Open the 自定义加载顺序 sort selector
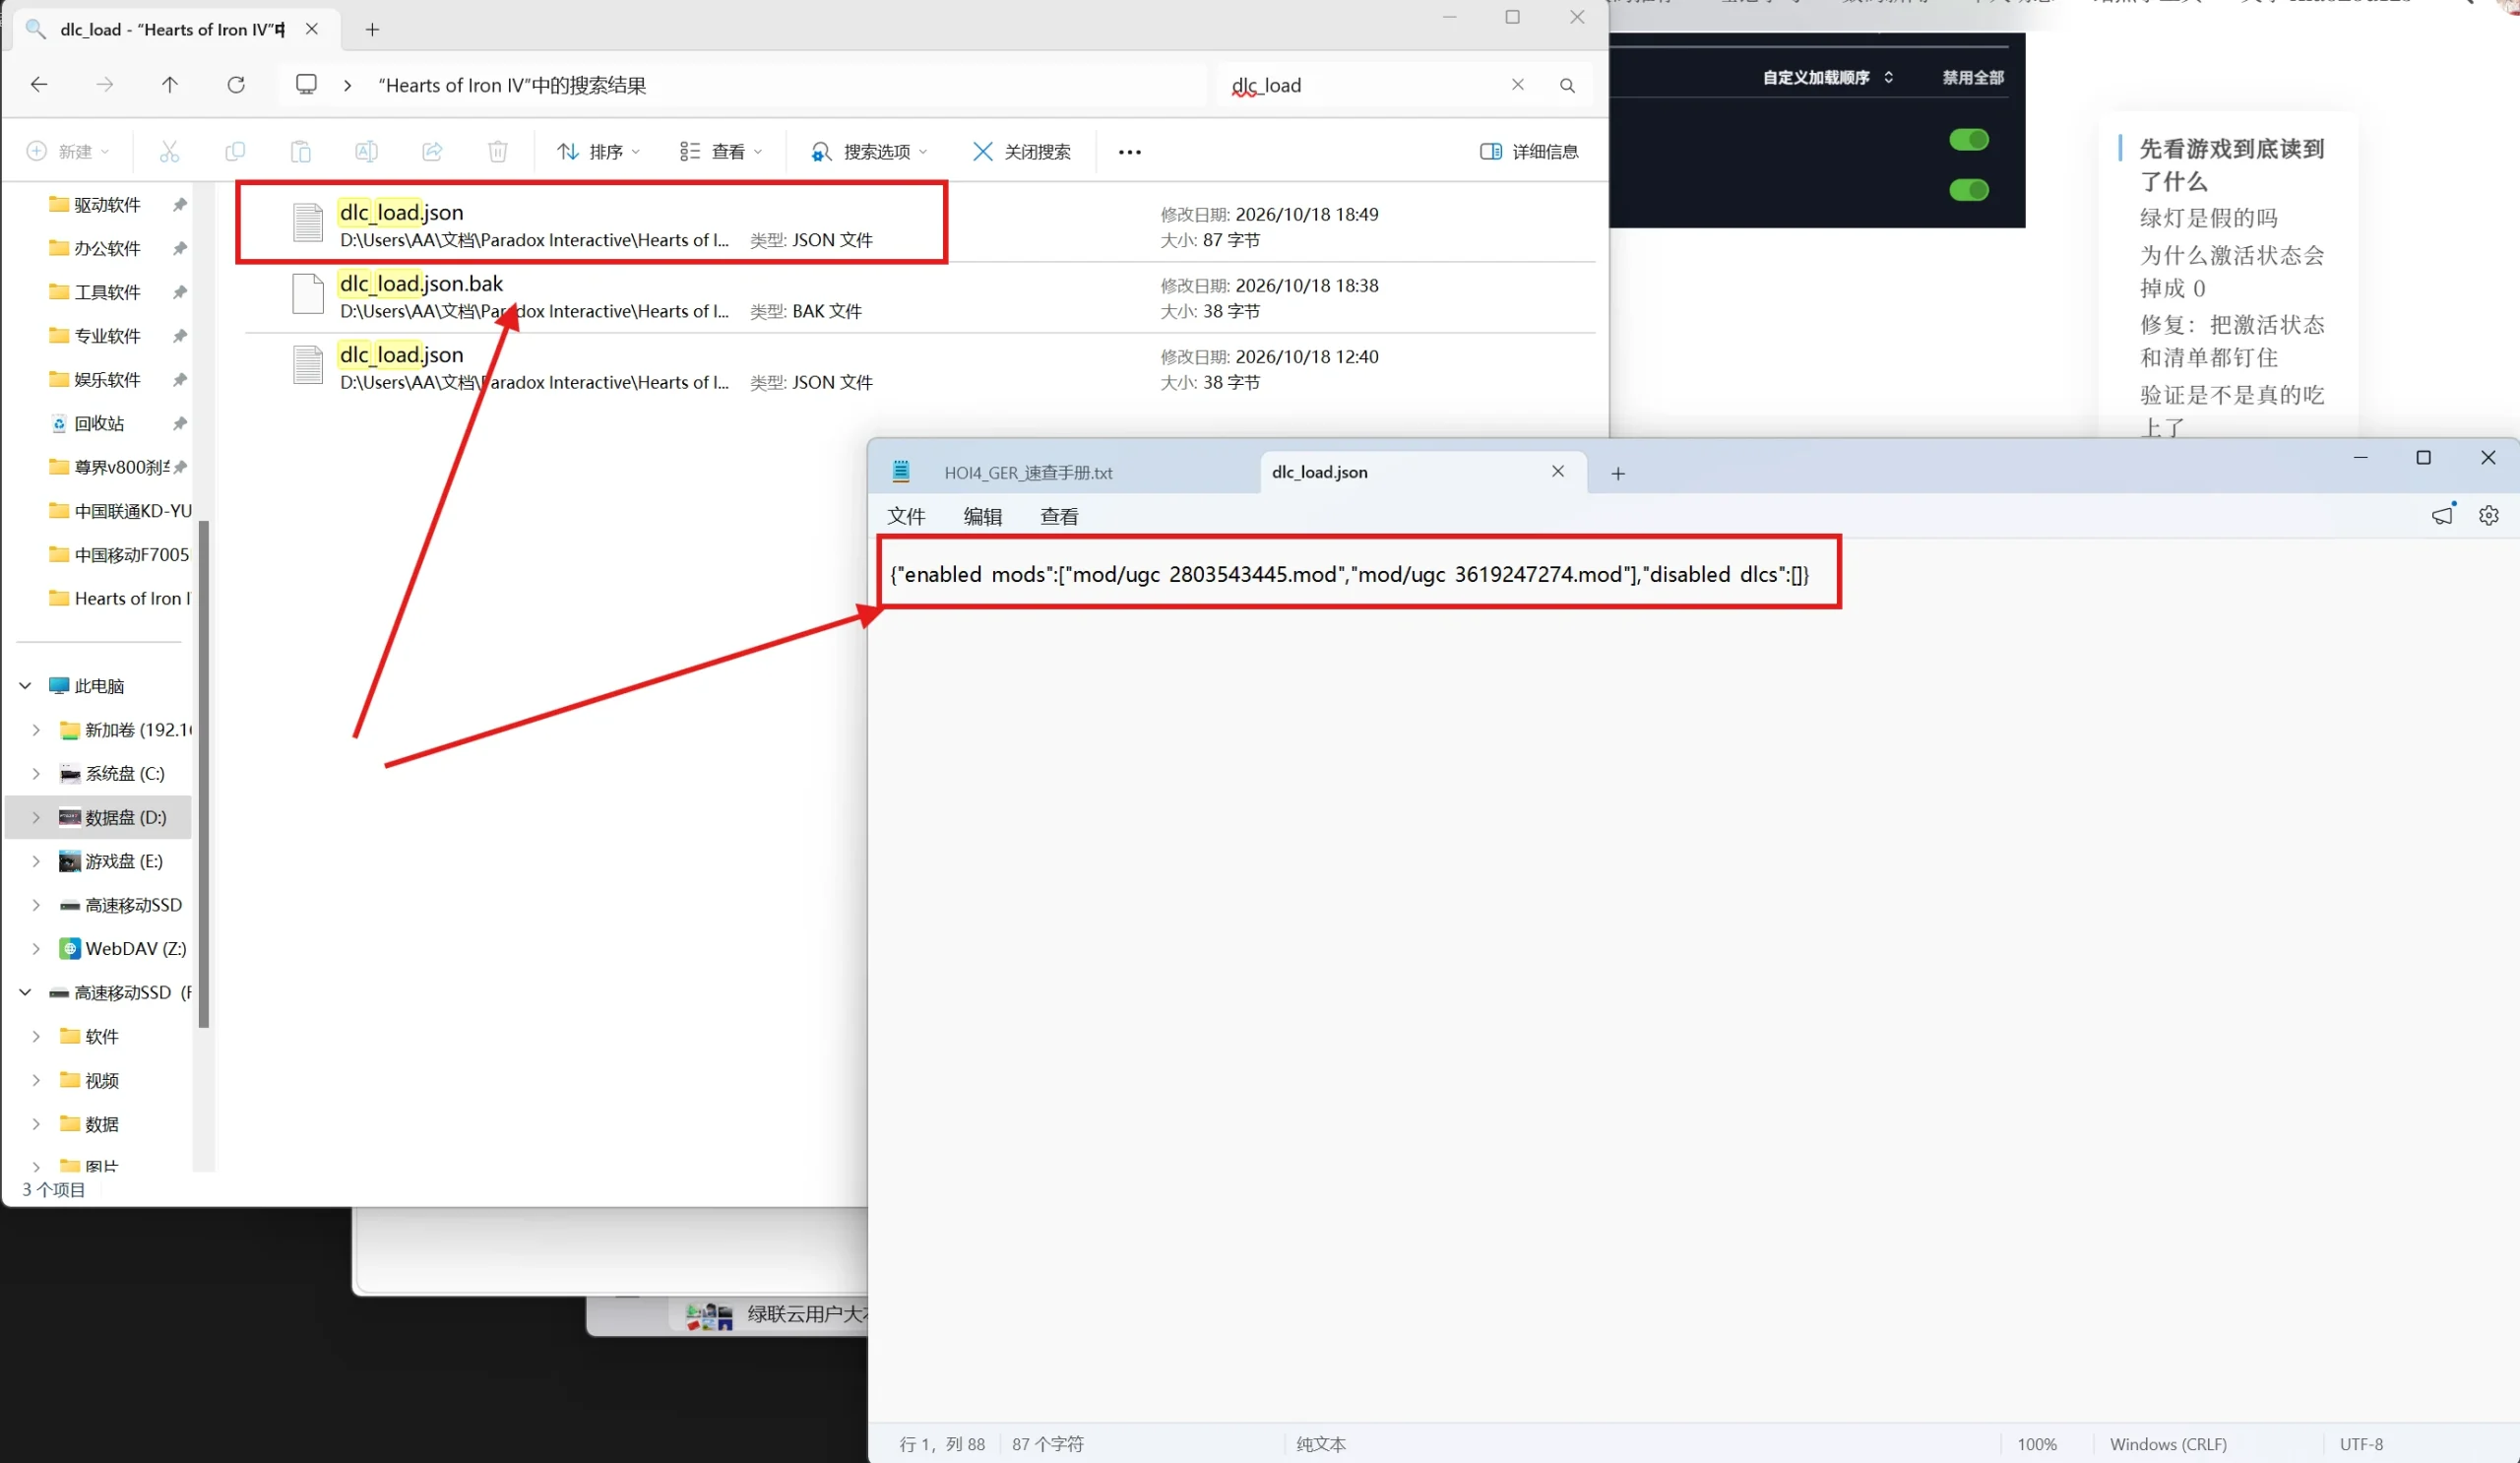Screen dimensions: 2520x1463 click(1827, 77)
